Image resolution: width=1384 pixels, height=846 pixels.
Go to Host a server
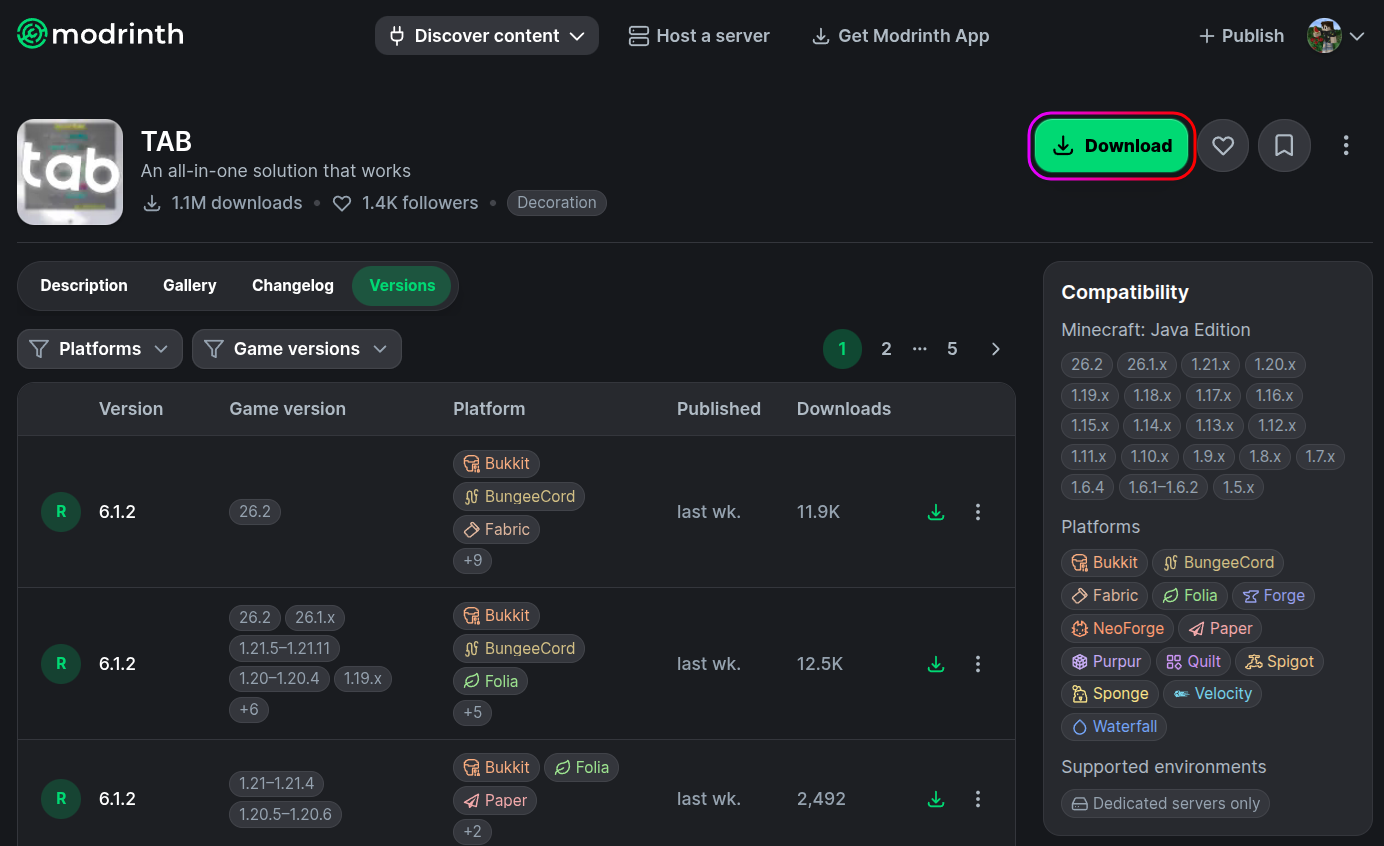pos(699,36)
